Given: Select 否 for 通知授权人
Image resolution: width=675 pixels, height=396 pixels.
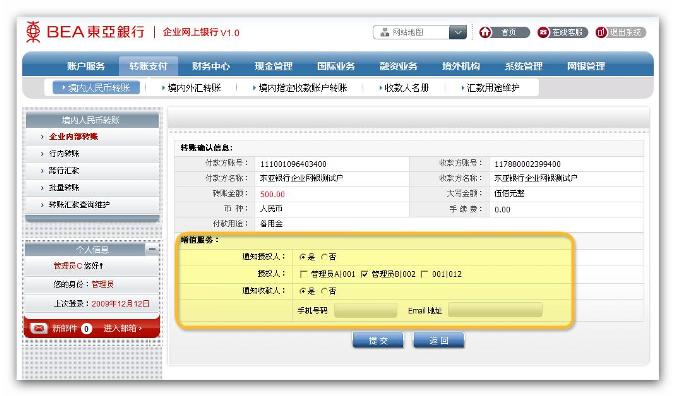Looking at the screenshot, I should 325,257.
